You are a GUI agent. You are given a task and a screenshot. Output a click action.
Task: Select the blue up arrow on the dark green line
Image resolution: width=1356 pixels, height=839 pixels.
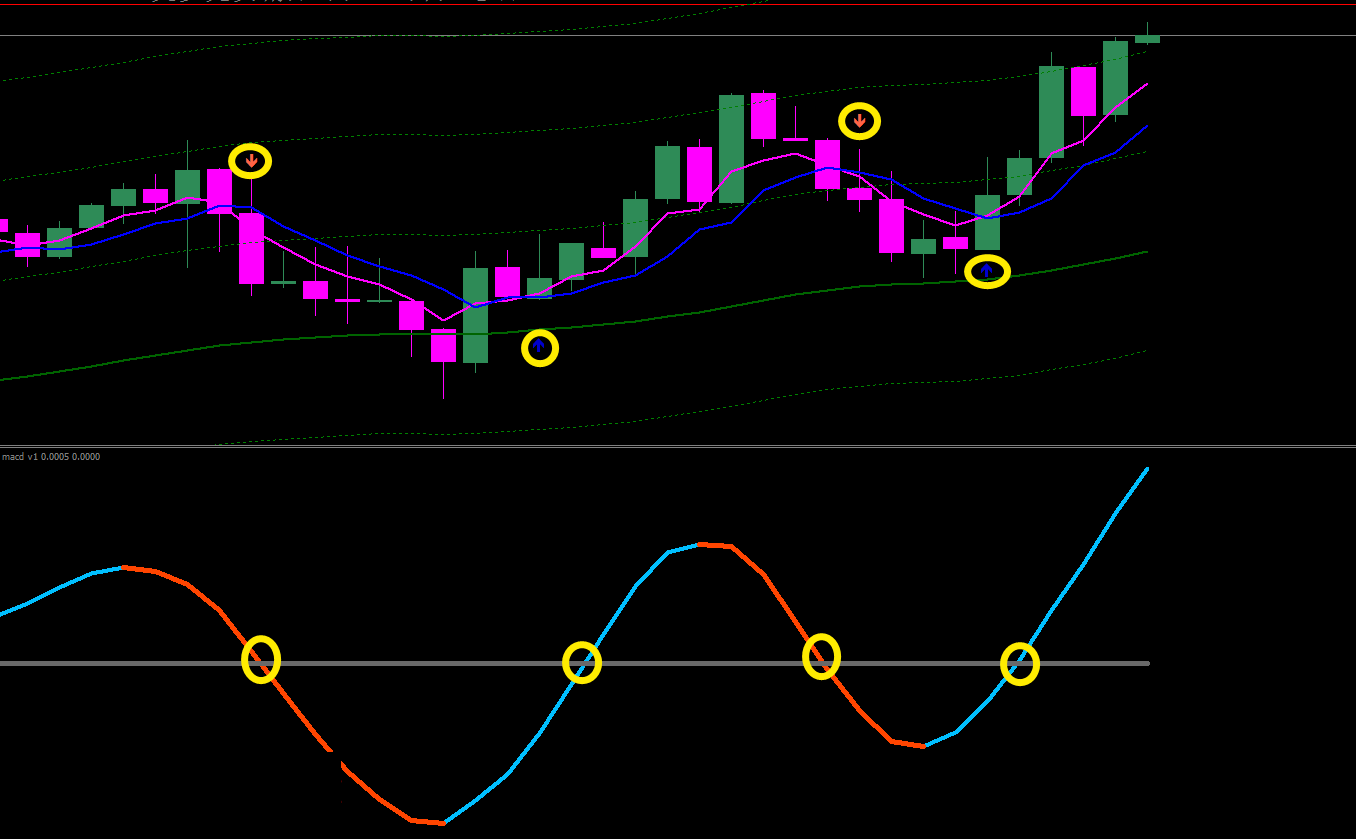pos(987,270)
